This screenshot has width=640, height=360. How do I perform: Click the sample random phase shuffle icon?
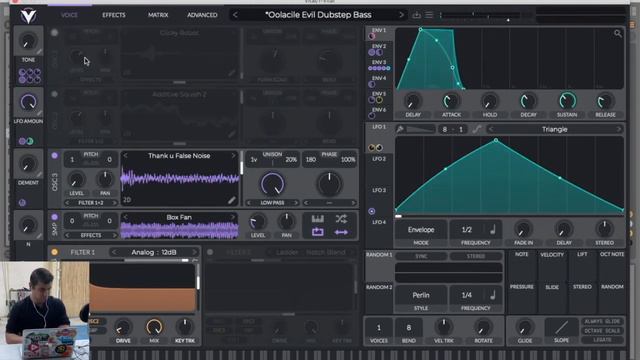tap(341, 219)
